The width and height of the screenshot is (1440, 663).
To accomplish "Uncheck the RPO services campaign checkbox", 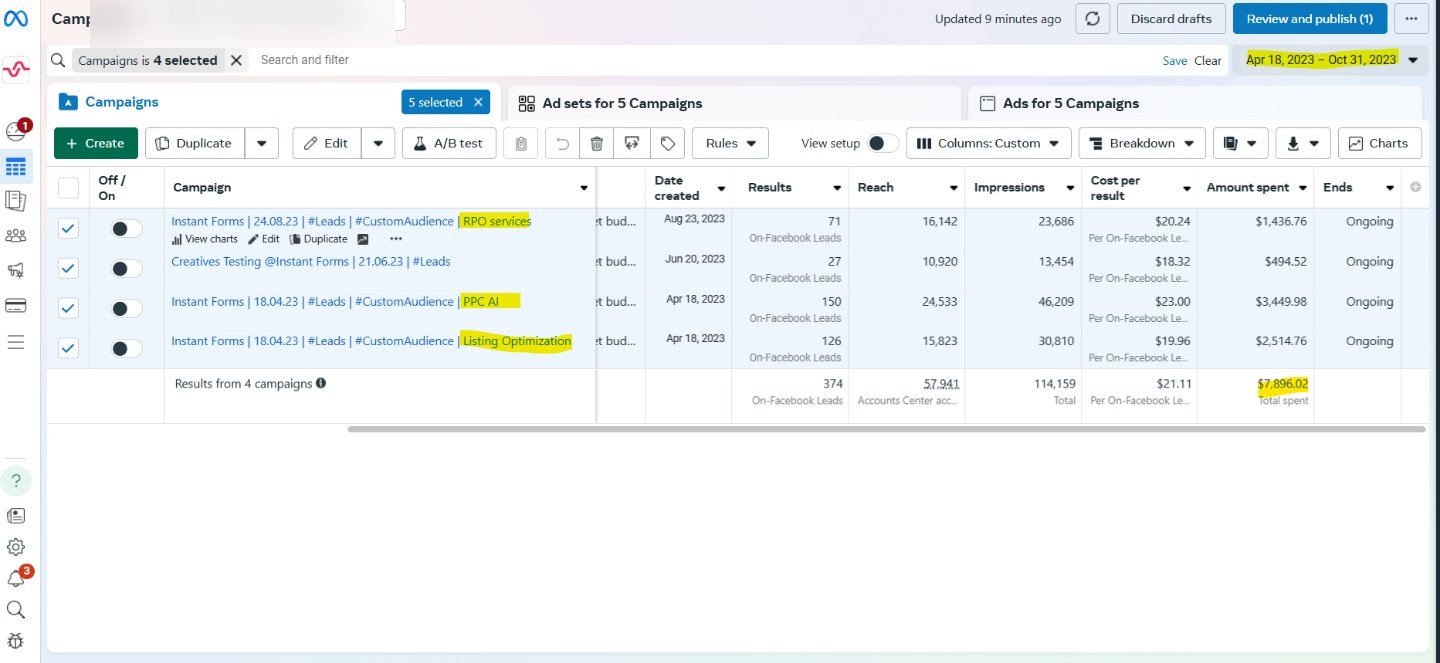I will pos(68,228).
